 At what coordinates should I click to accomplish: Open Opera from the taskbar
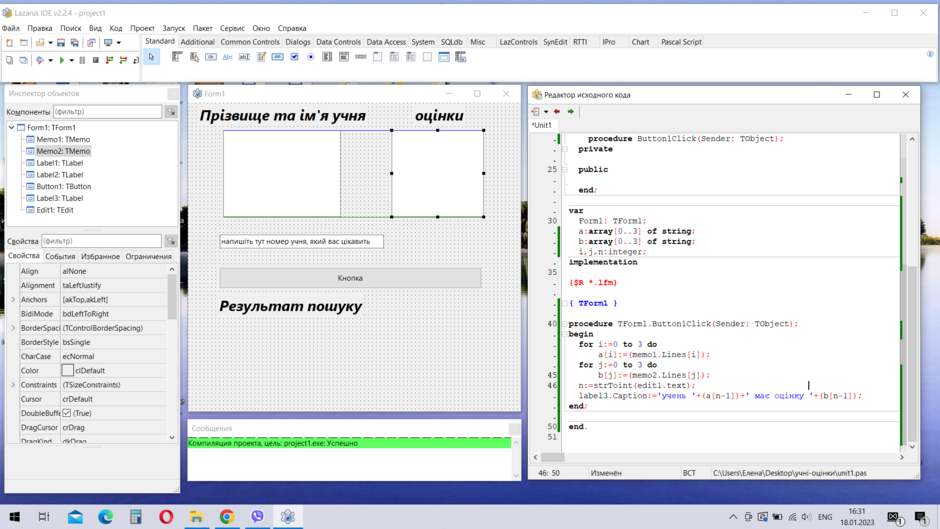point(166,516)
